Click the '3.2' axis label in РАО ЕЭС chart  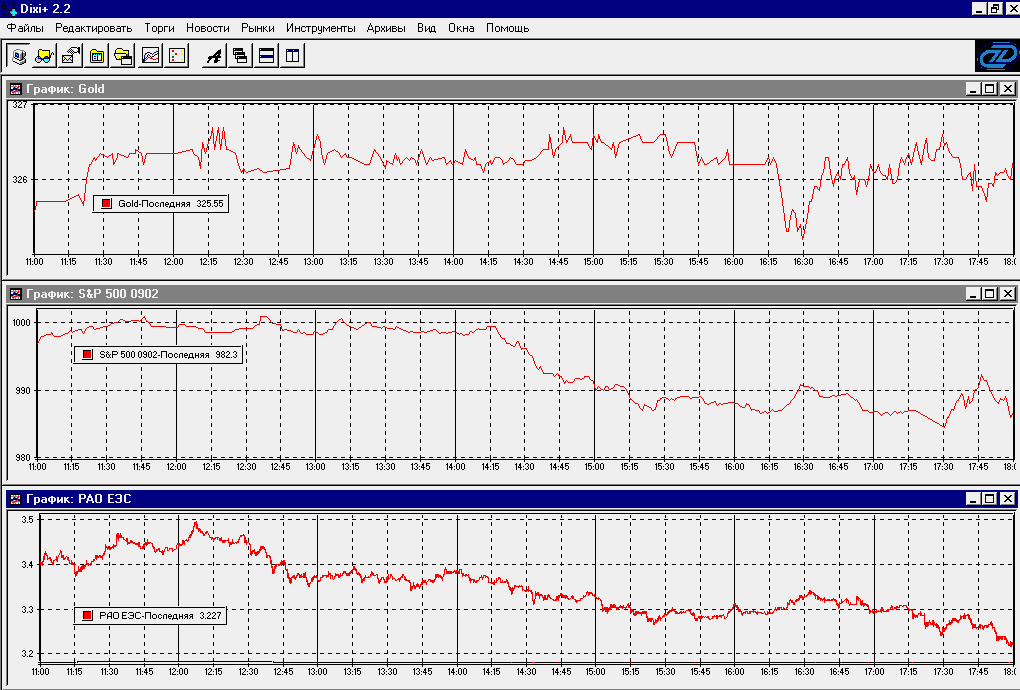pos(27,654)
